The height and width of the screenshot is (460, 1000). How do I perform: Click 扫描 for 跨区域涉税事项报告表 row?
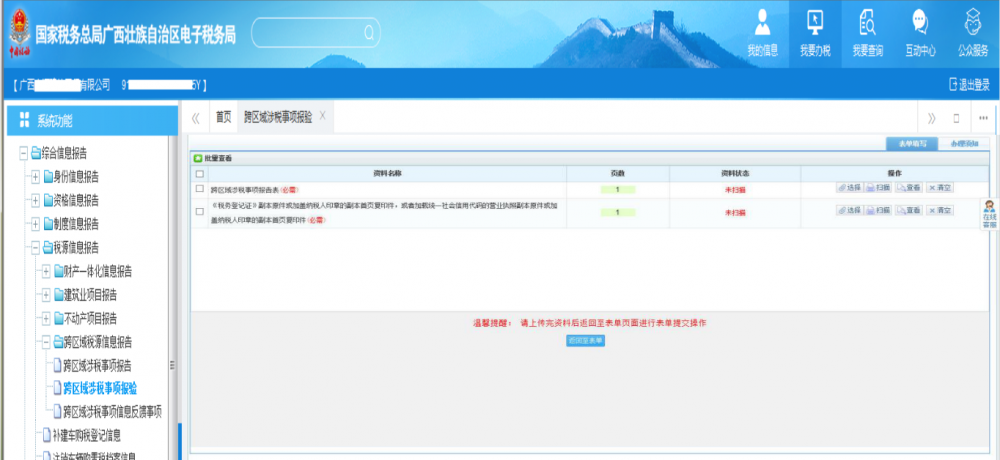(x=878, y=188)
